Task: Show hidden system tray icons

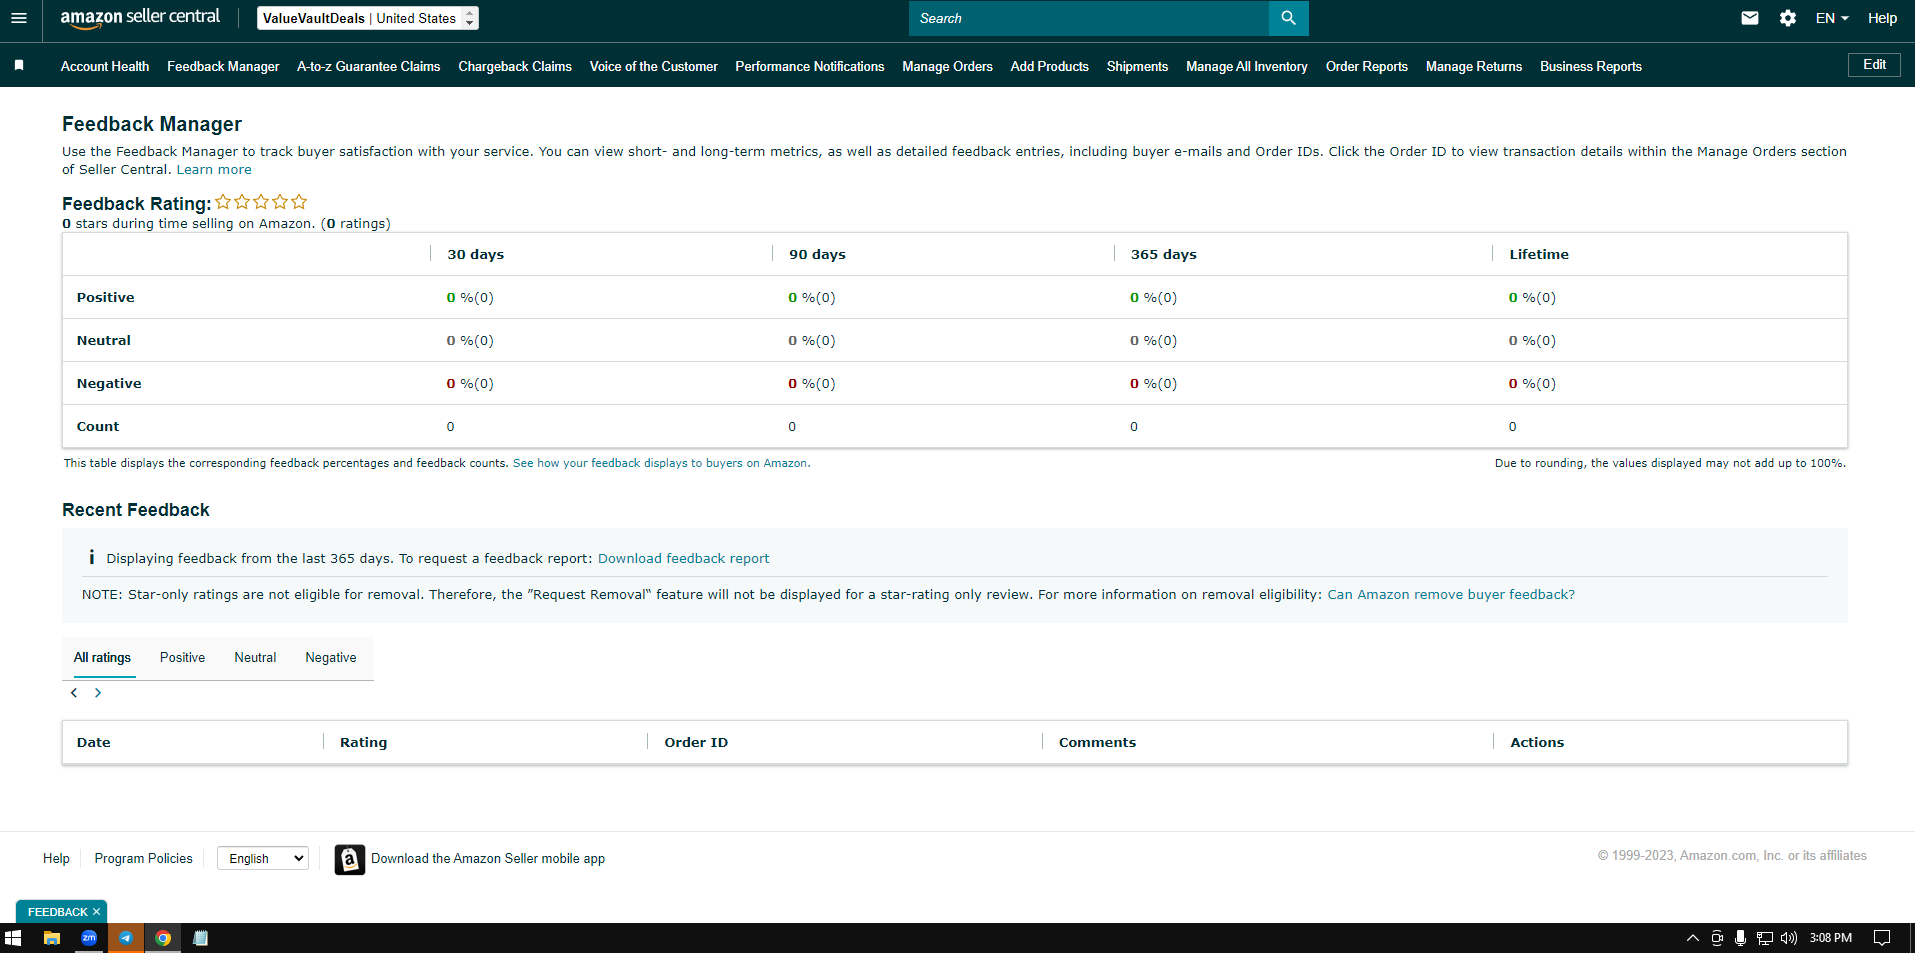Action: click(x=1692, y=938)
